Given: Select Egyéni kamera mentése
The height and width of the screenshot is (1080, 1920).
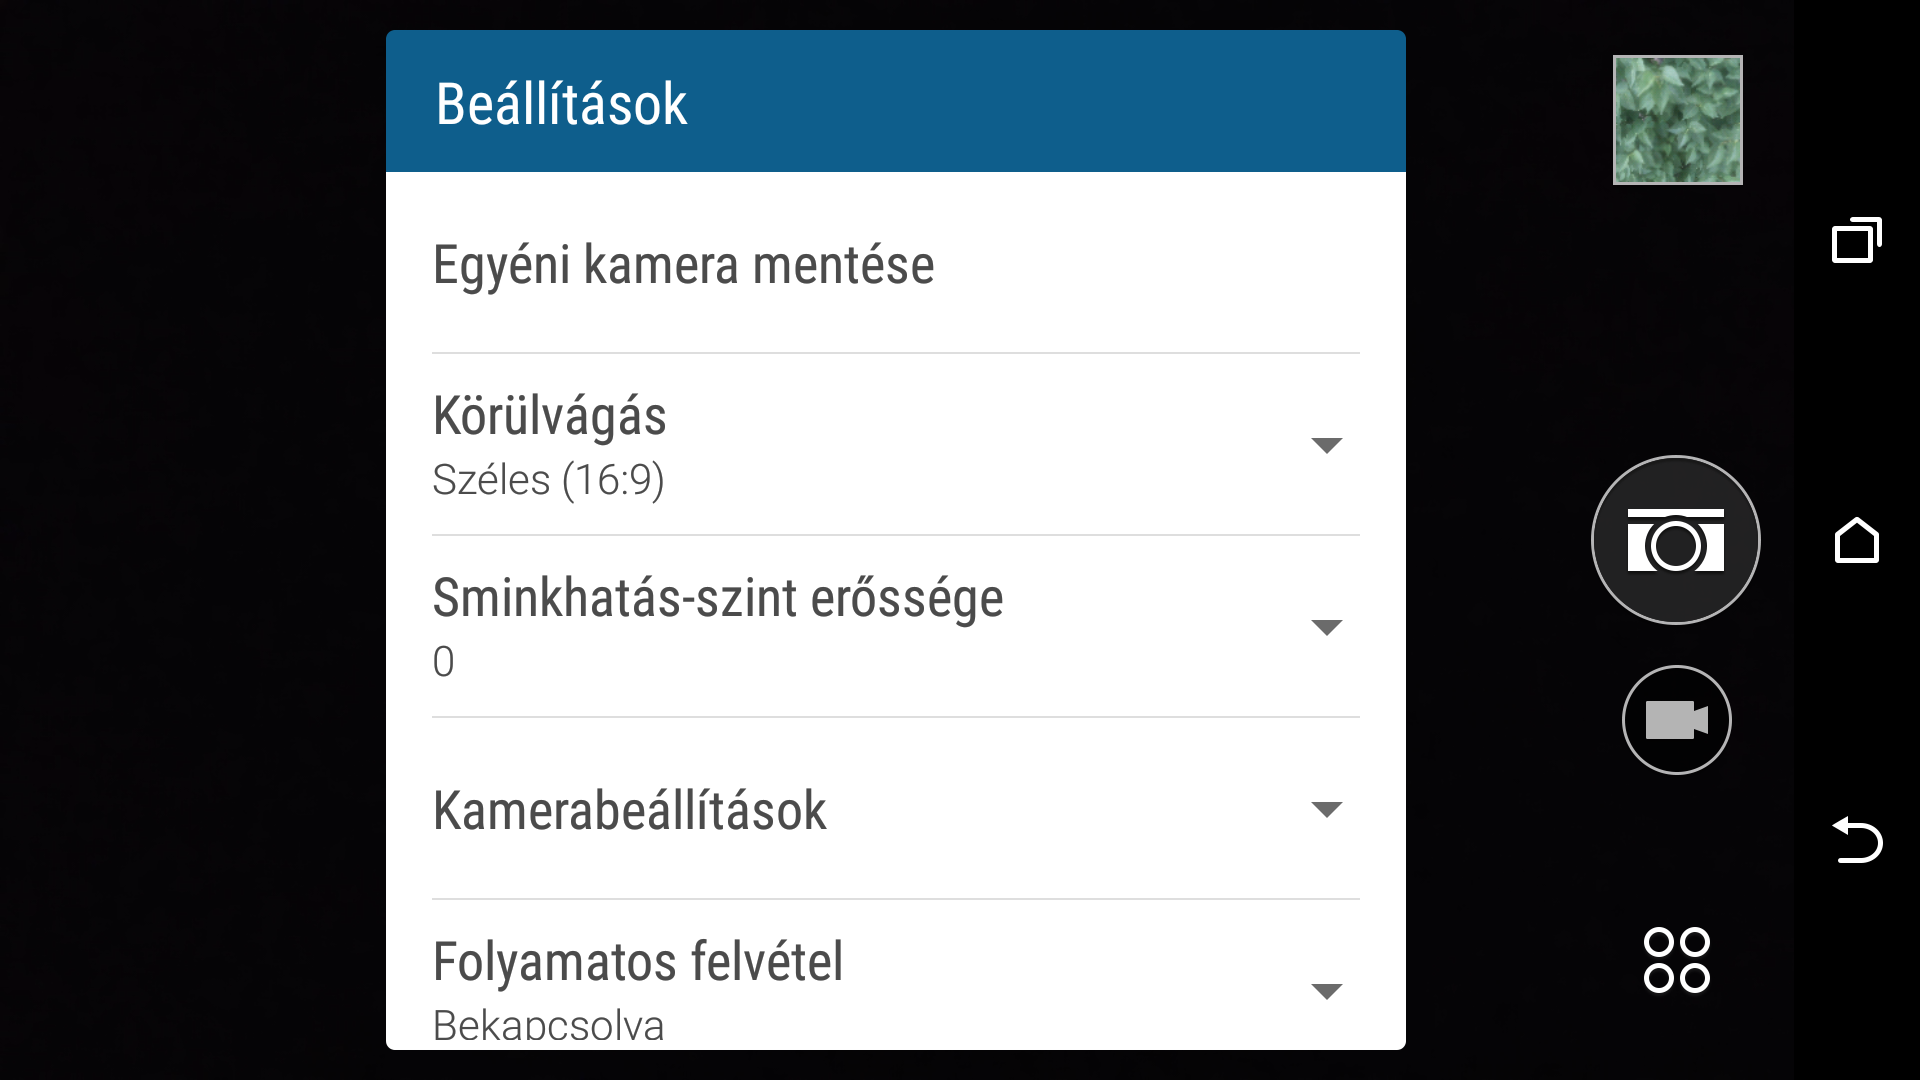Looking at the screenshot, I should pos(683,265).
